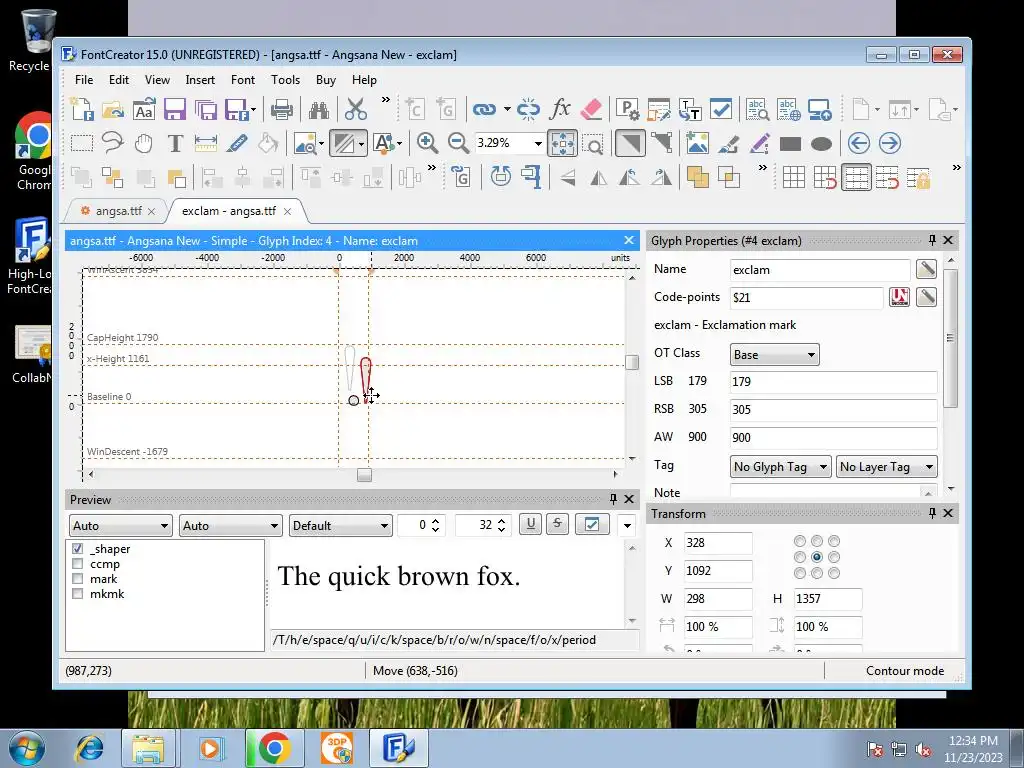Select the center transform origin radio button
Image resolution: width=1024 pixels, height=768 pixels.
817,557
